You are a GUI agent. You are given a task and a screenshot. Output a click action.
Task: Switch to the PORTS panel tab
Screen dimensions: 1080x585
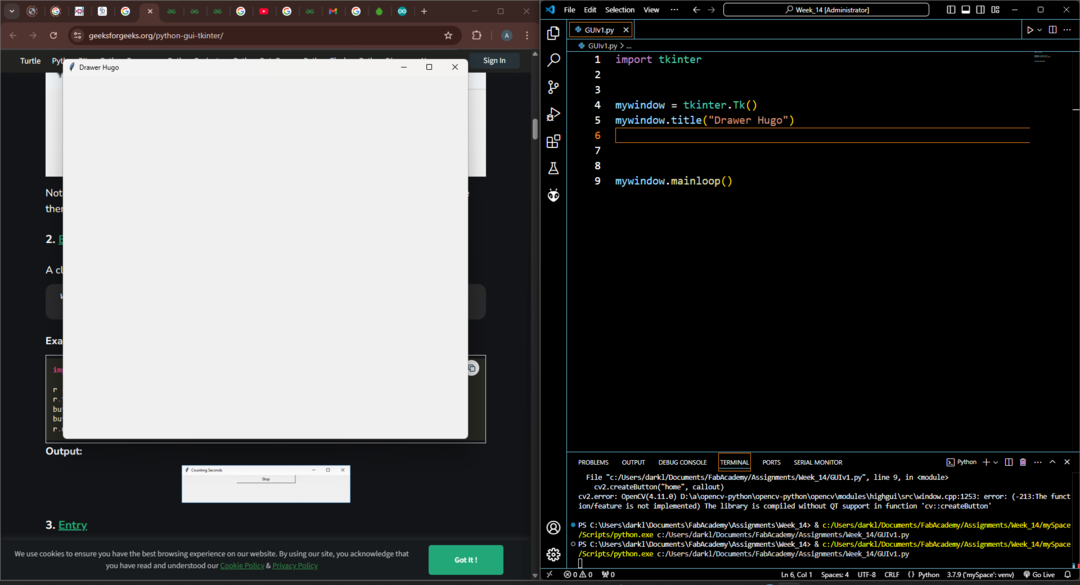pos(771,462)
